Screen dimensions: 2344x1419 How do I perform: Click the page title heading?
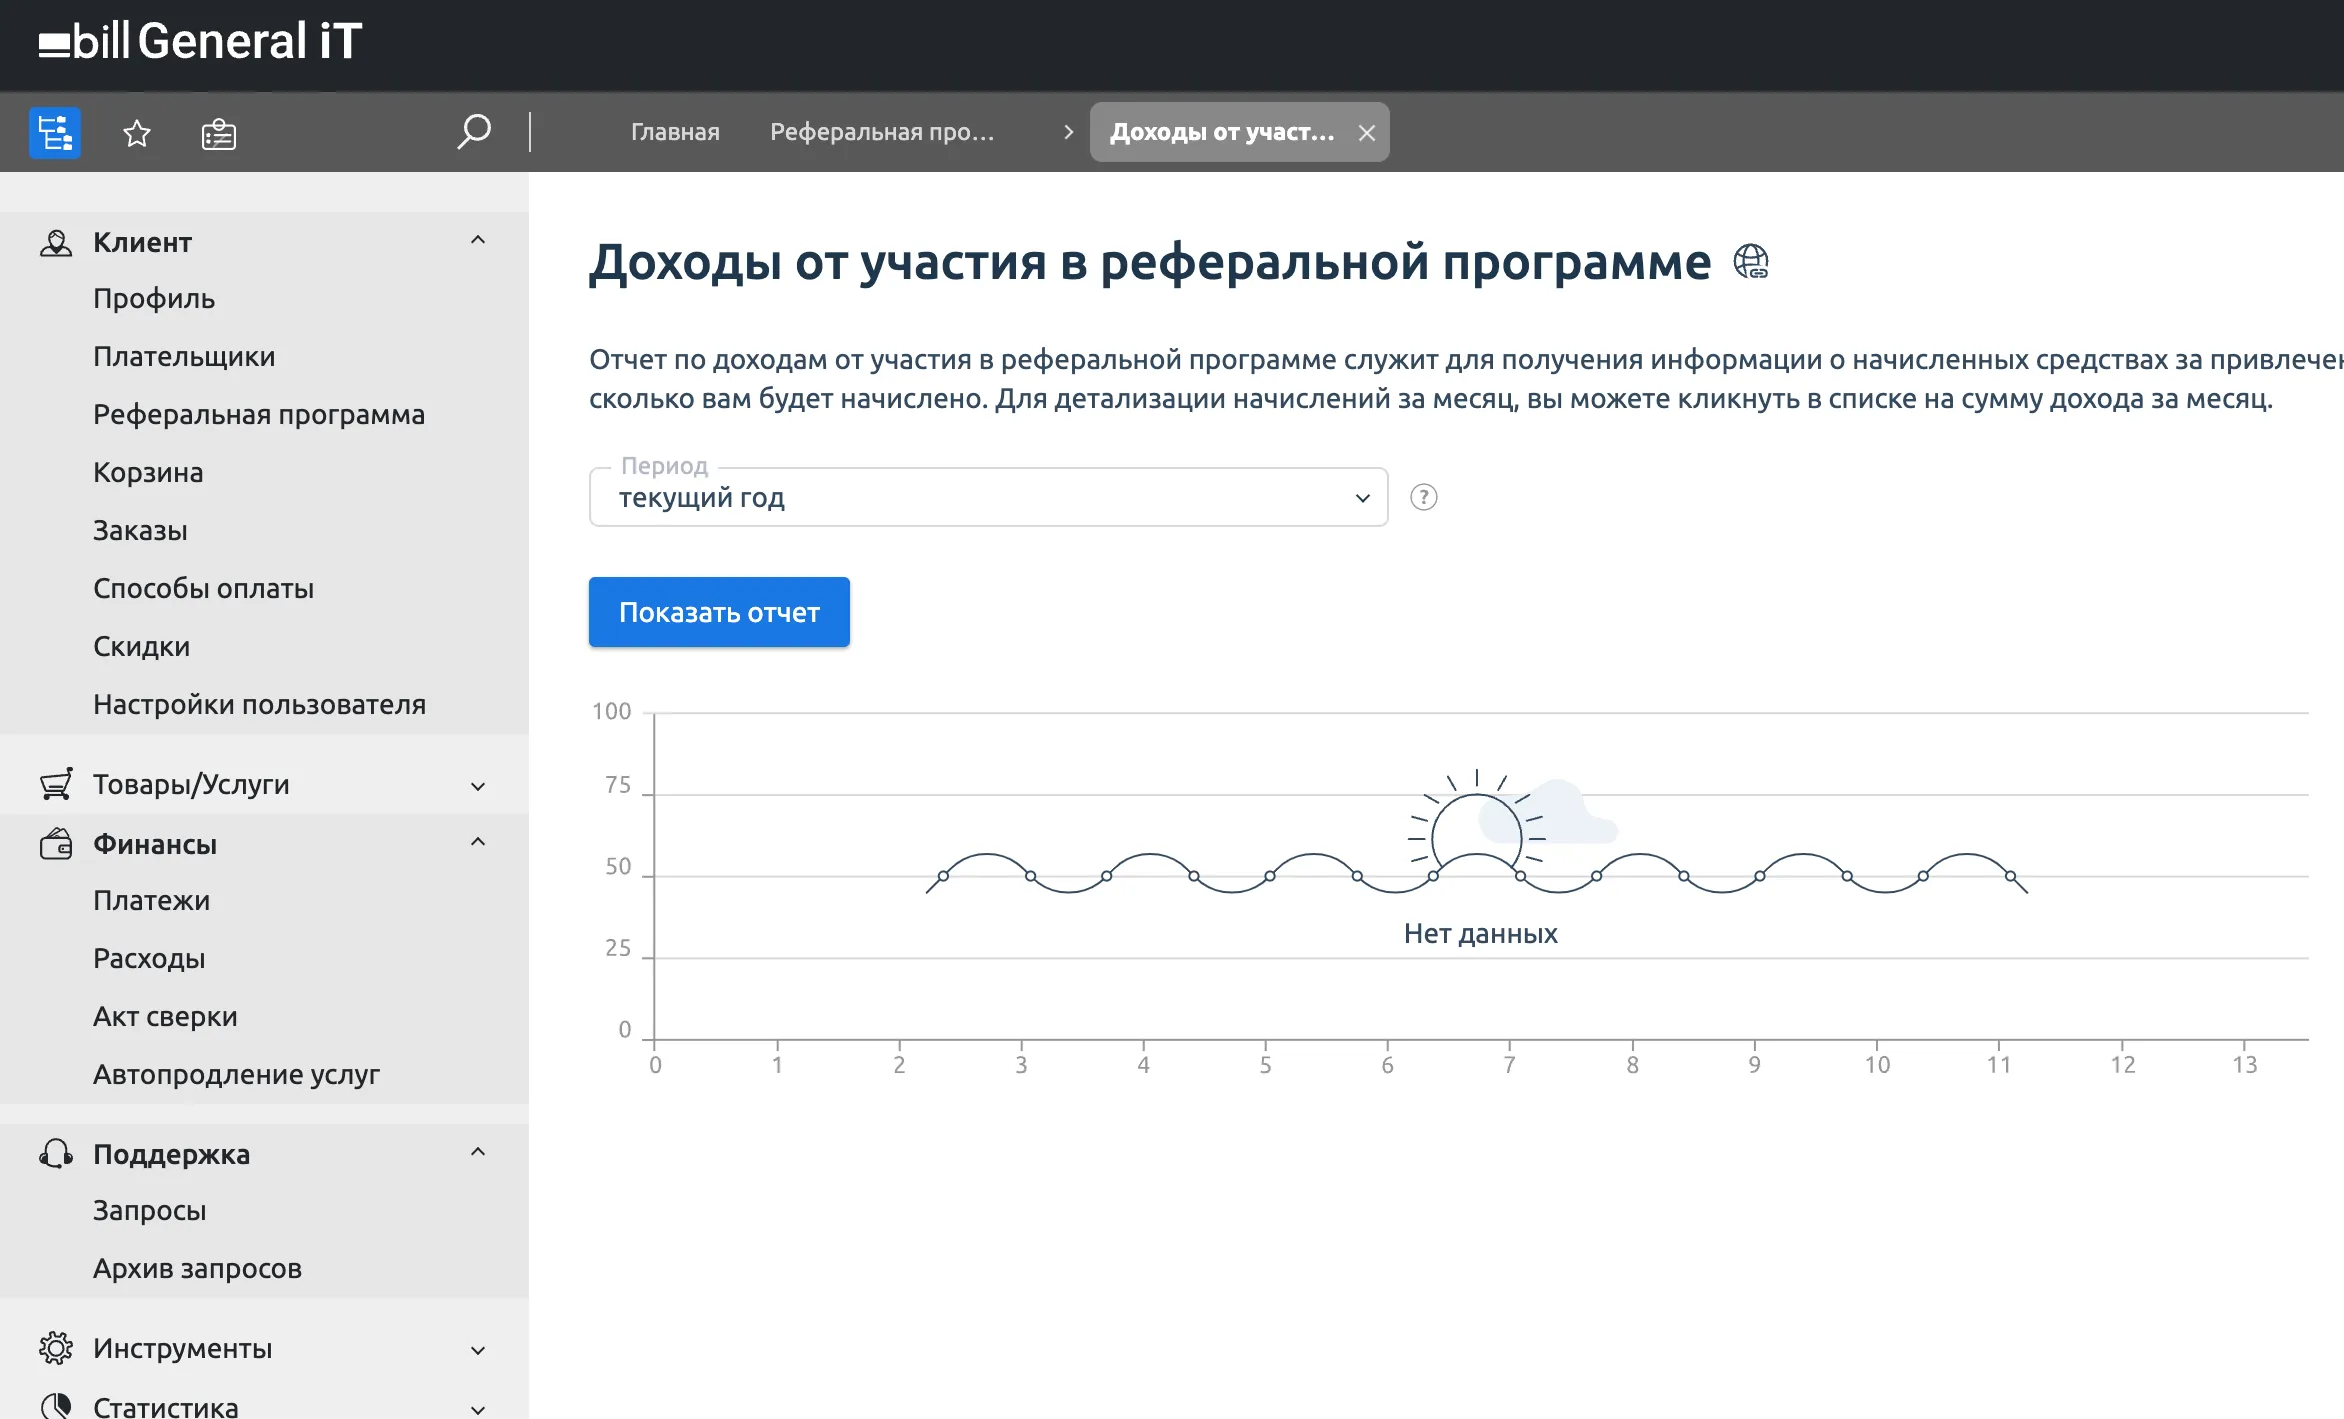coord(1150,262)
